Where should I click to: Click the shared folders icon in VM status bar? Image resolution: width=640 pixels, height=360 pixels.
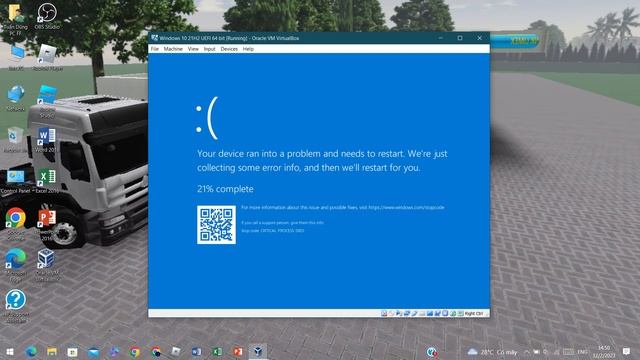[422, 313]
